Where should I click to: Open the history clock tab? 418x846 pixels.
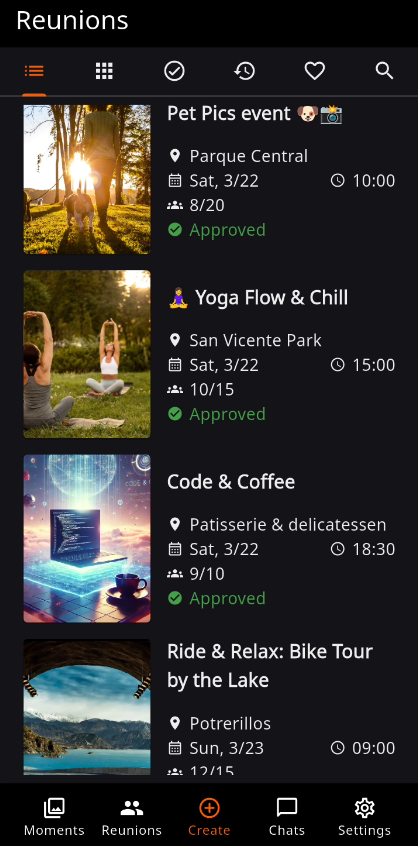[244, 71]
